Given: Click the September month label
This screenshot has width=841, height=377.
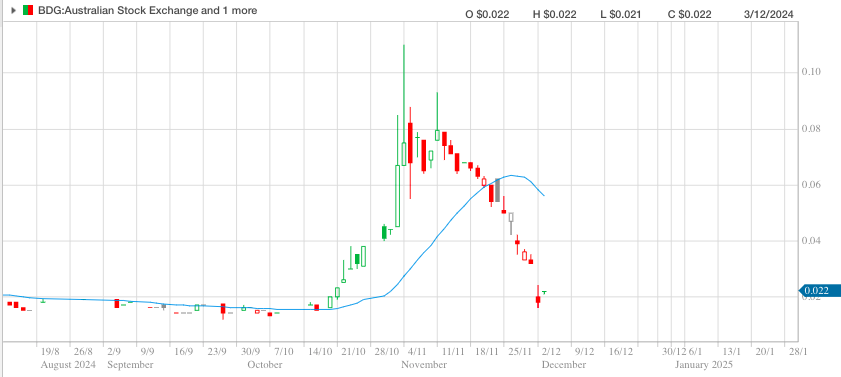Looking at the screenshot, I should [x=130, y=365].
